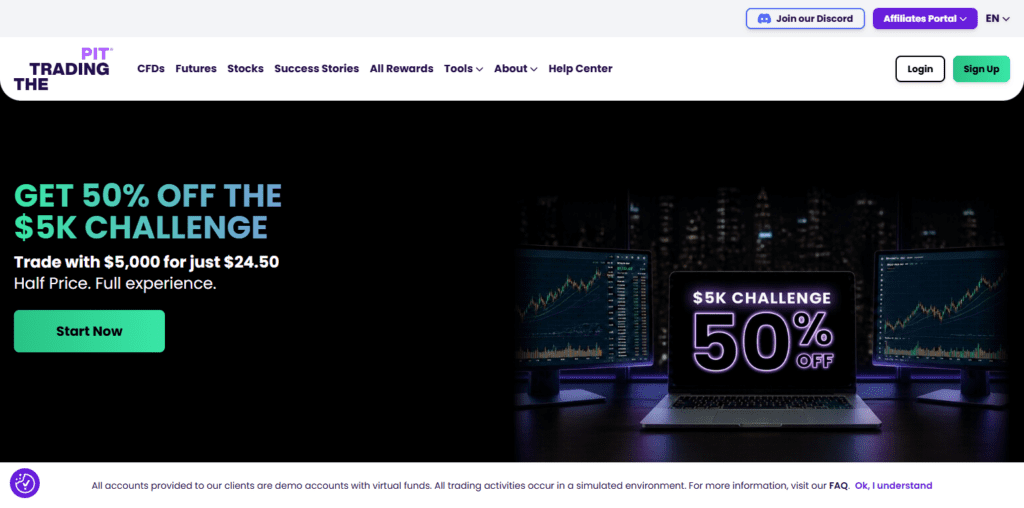Click The Trading Pit logo
This screenshot has width=1024, height=508.
point(63,69)
